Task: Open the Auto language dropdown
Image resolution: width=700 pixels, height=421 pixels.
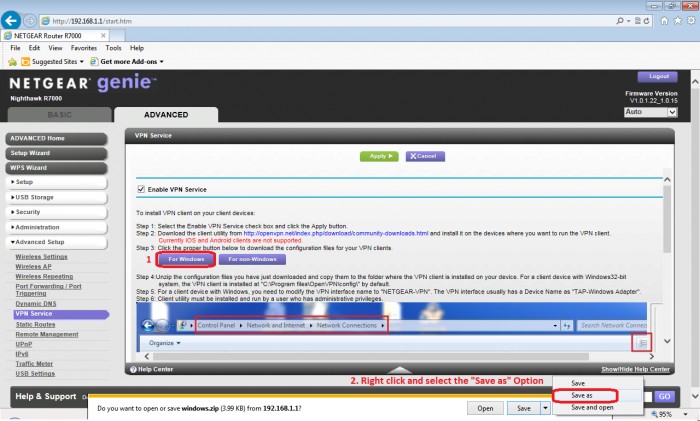Action: (x=650, y=112)
